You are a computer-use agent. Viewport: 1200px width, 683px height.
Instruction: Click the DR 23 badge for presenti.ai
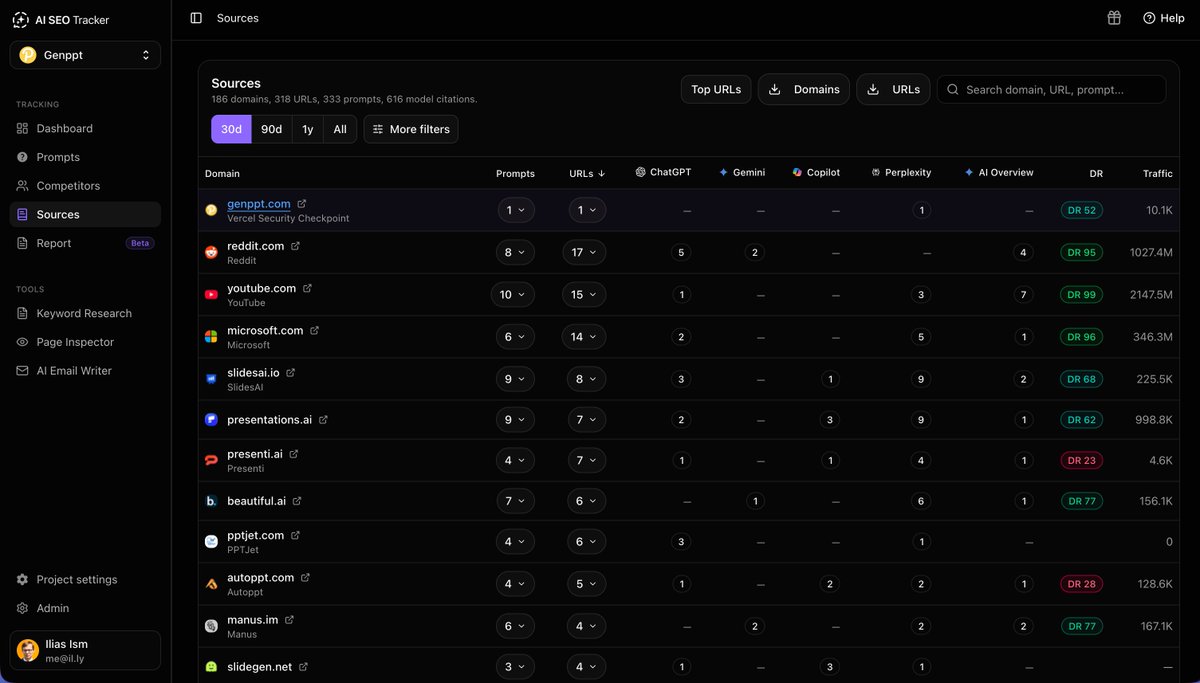[1082, 460]
